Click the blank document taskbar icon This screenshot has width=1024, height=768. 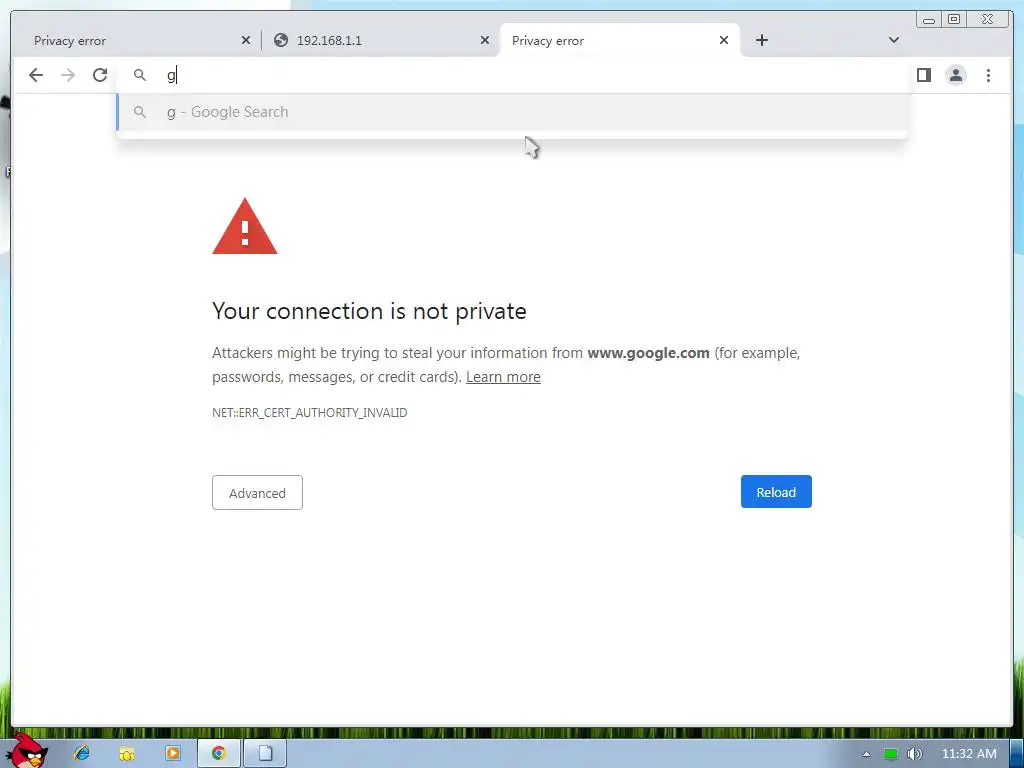point(265,754)
